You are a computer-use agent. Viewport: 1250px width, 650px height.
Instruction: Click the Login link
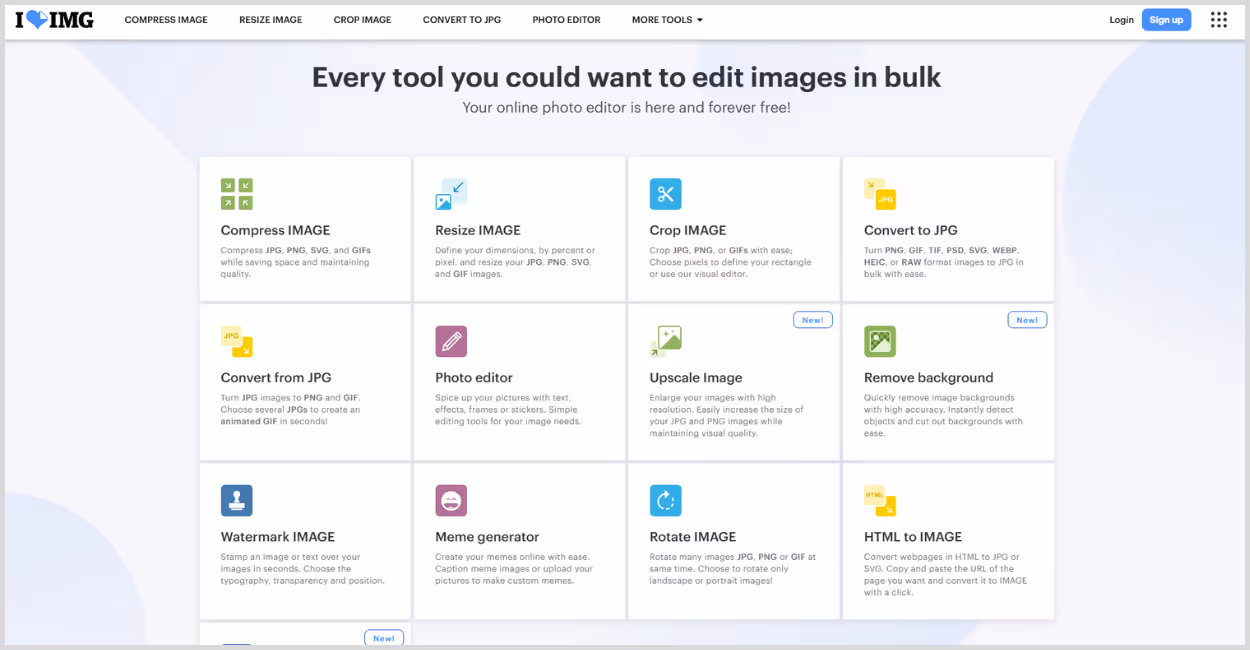pos(1122,20)
